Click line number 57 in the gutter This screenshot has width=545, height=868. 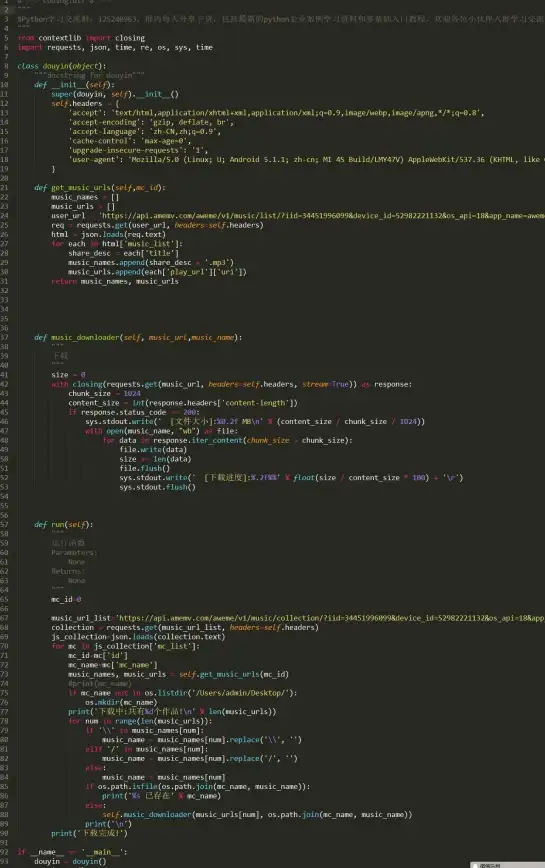[5, 524]
